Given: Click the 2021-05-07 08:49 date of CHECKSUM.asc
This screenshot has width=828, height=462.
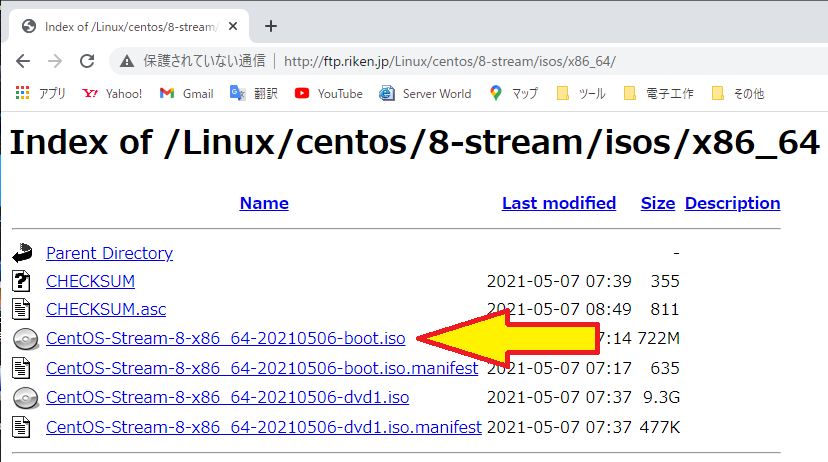Looking at the screenshot, I should tap(559, 309).
